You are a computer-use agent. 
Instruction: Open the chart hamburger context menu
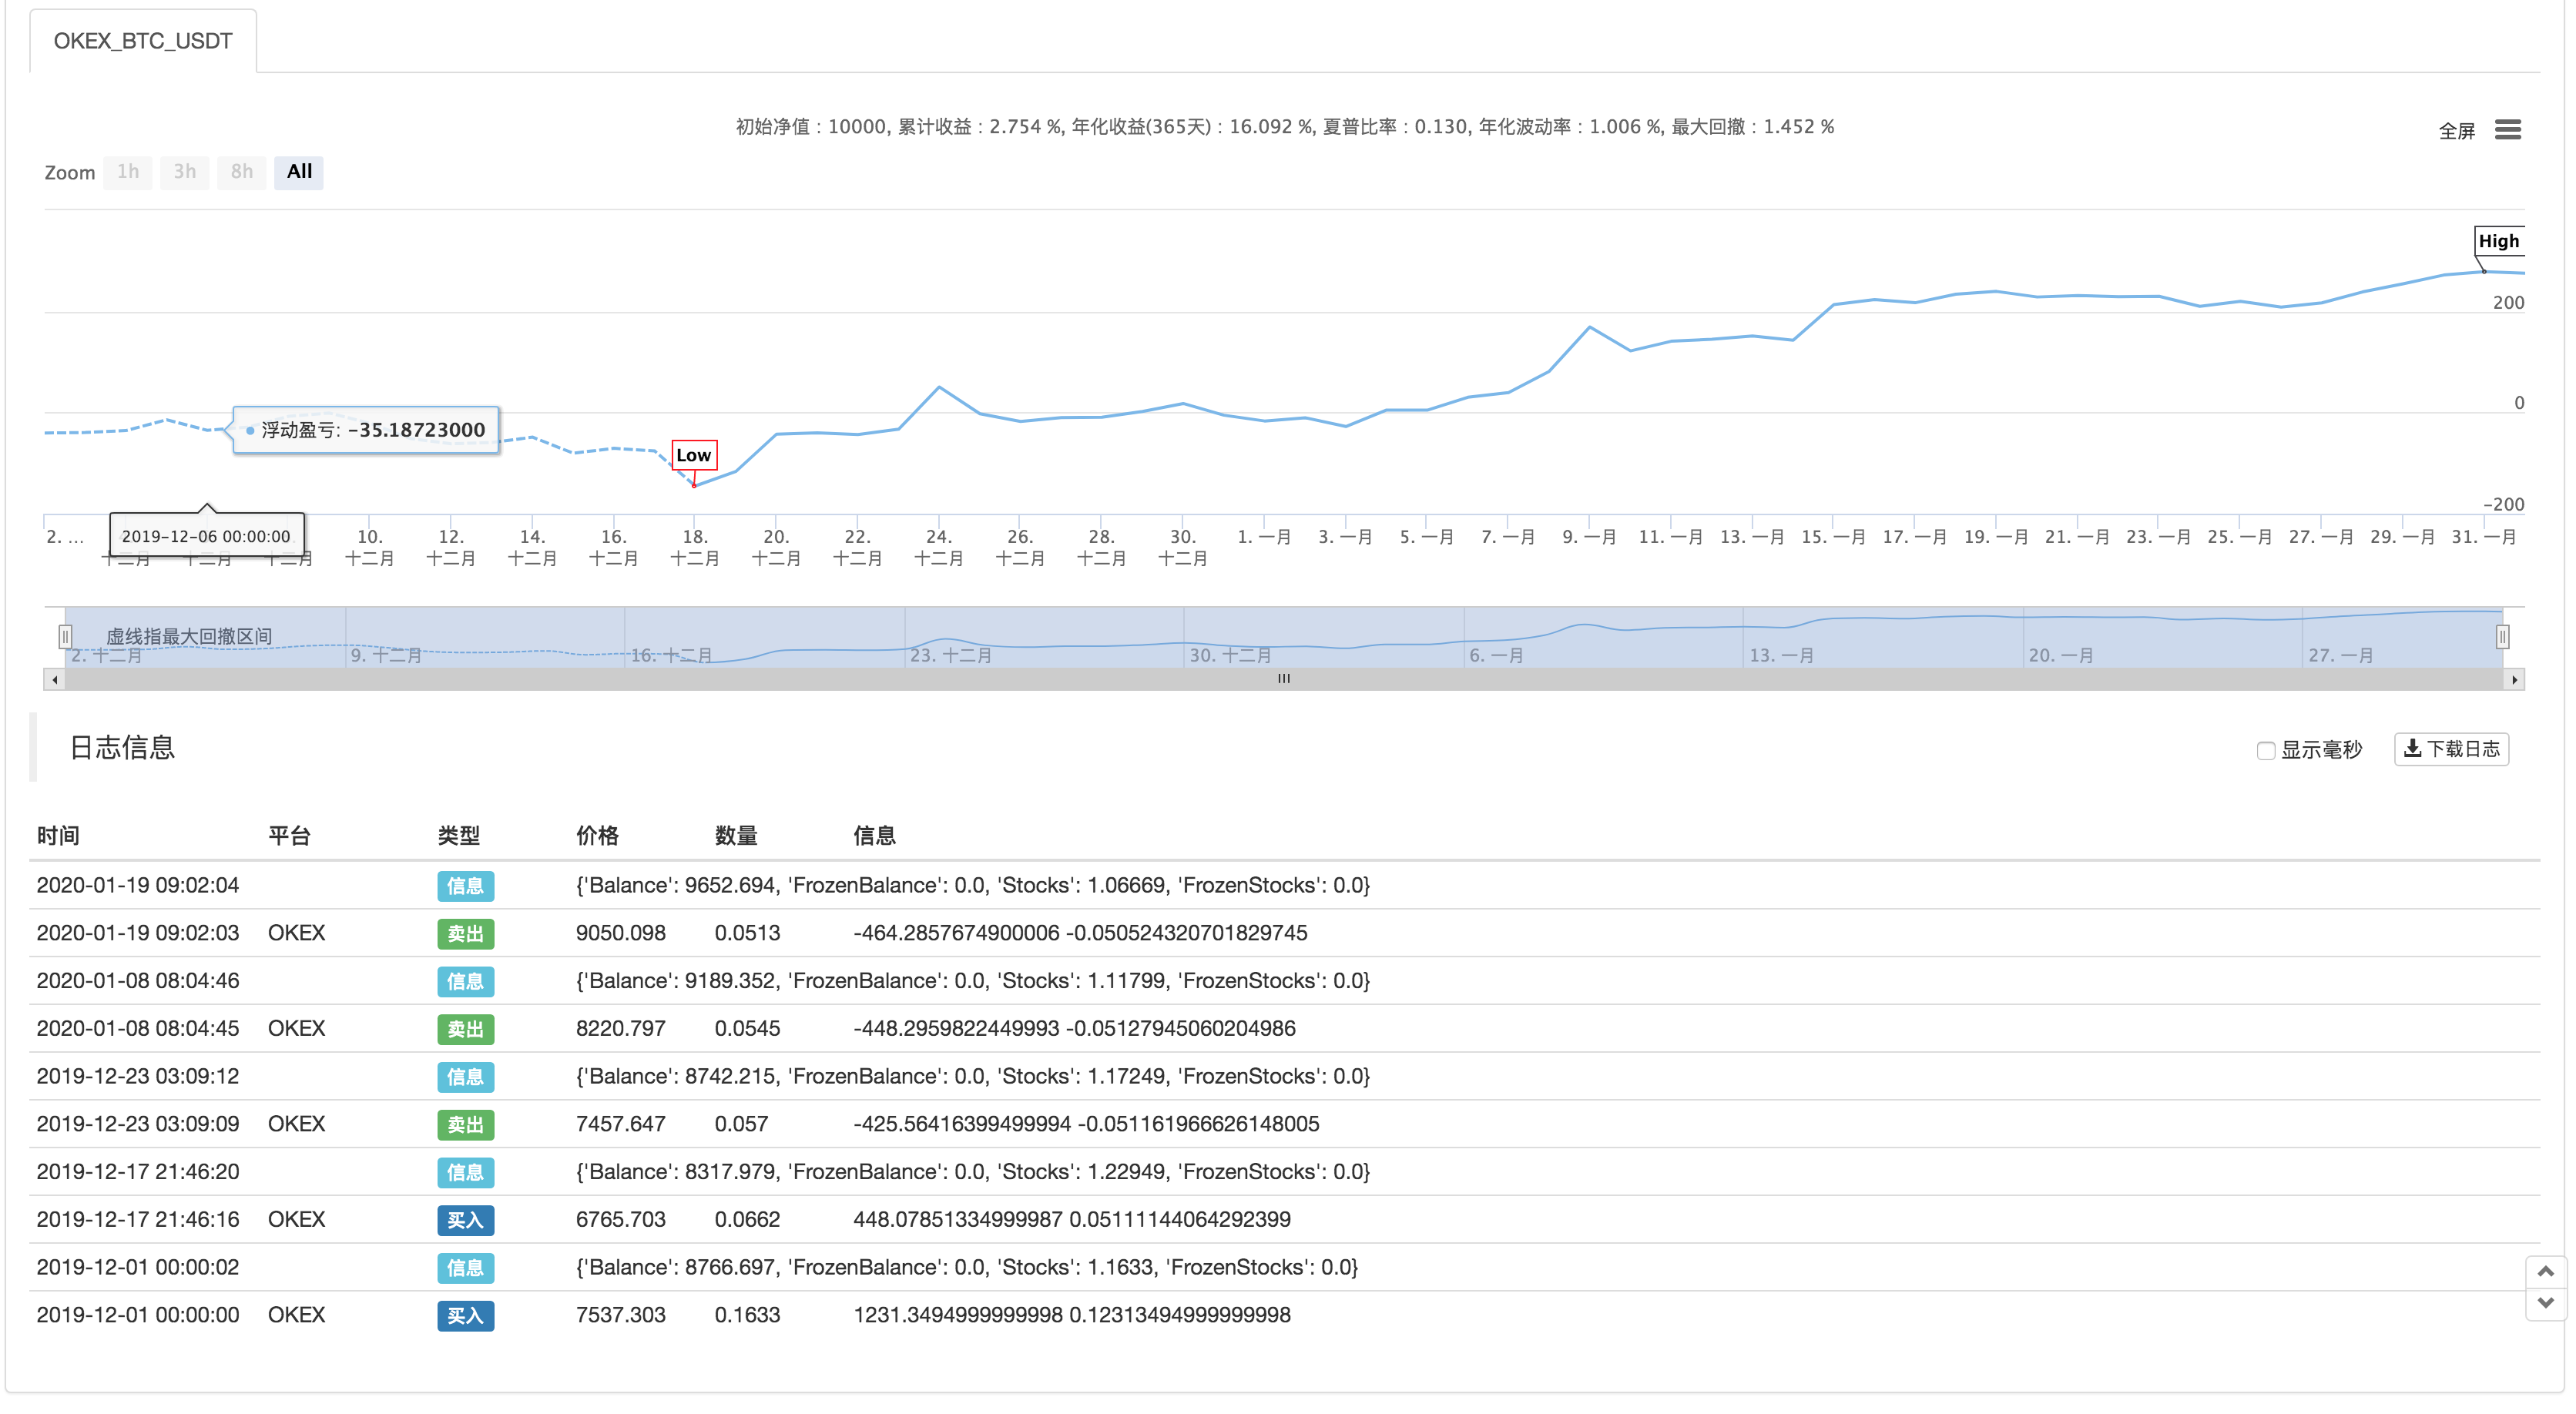click(x=2507, y=130)
